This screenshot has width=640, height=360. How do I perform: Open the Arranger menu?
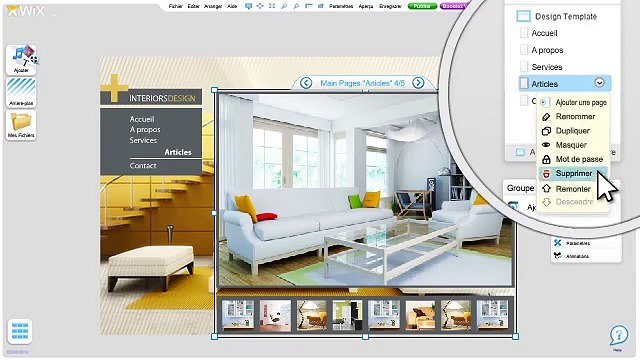pyautogui.click(x=213, y=6)
